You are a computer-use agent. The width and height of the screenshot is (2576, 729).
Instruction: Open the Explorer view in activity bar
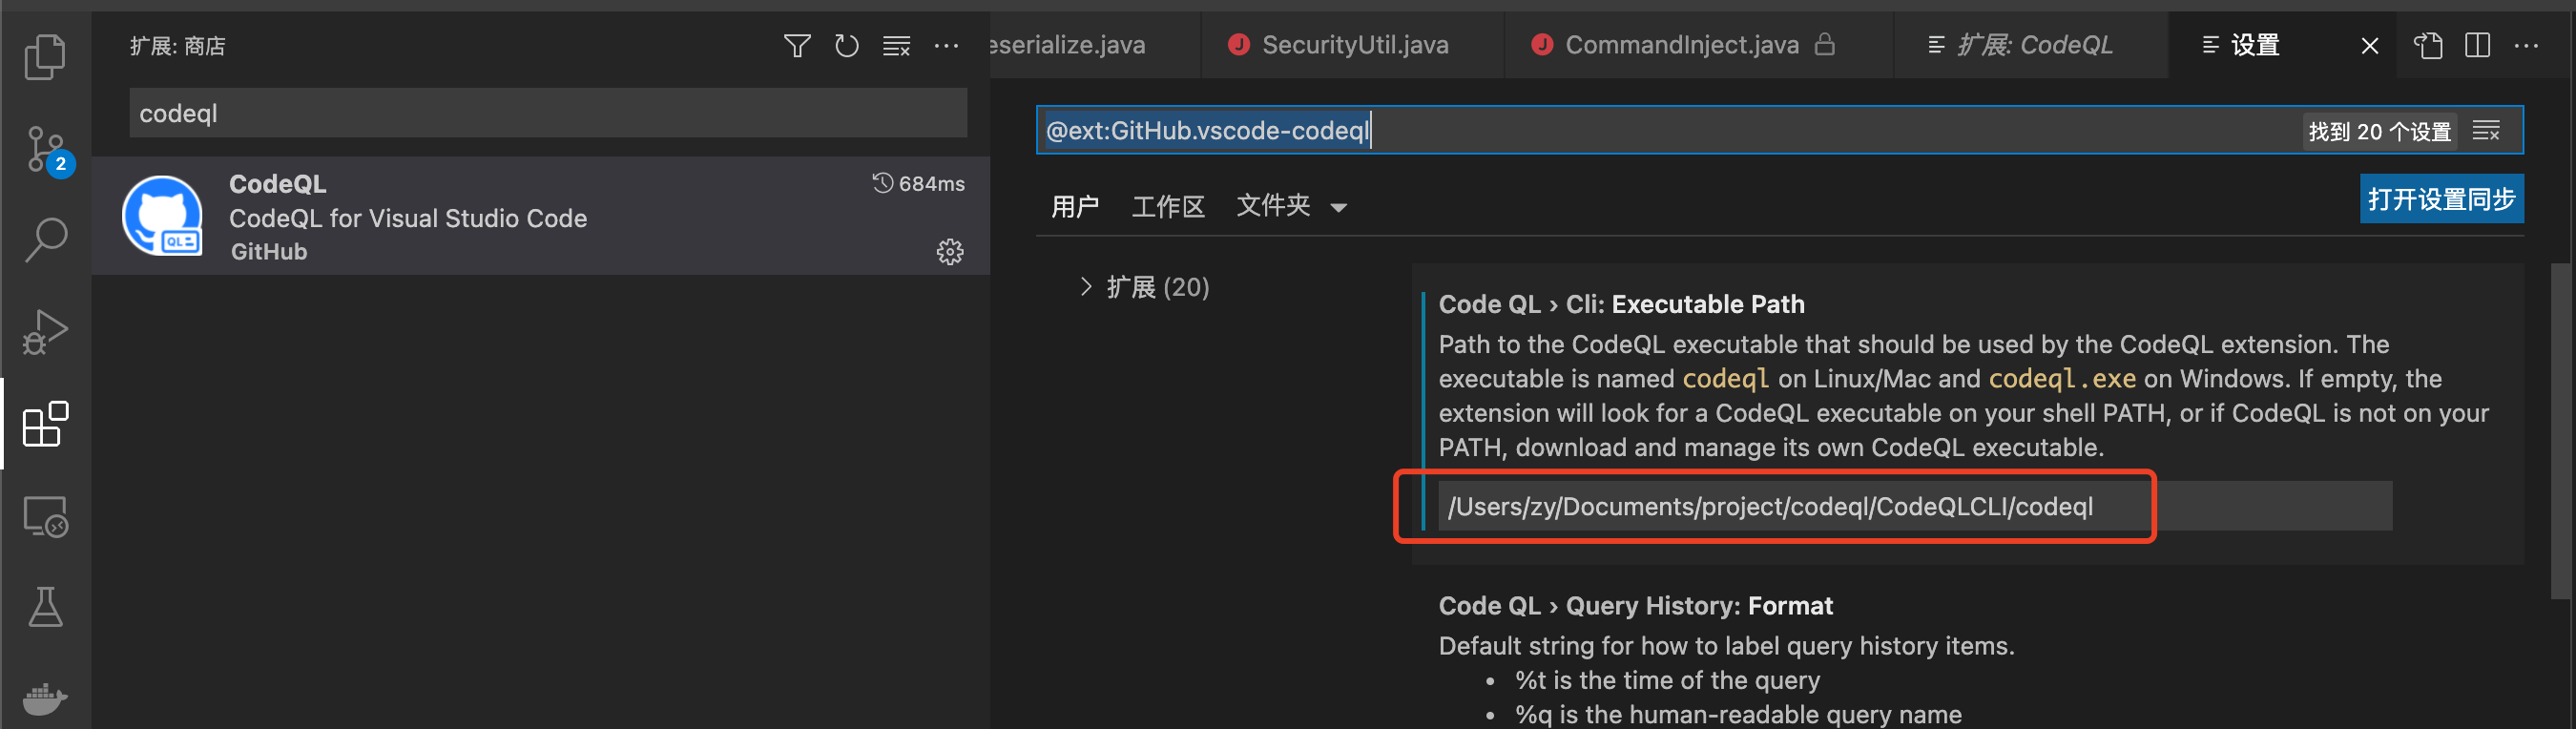[x=45, y=56]
